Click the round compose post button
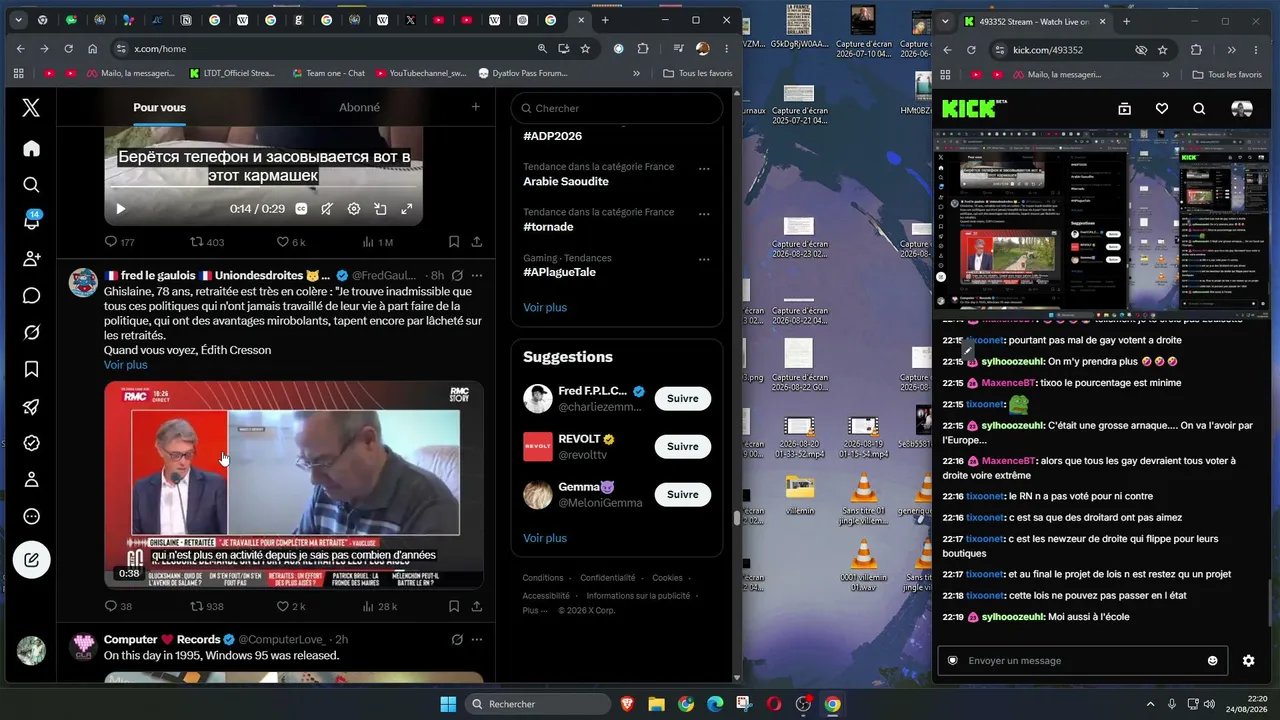 pos(31,560)
